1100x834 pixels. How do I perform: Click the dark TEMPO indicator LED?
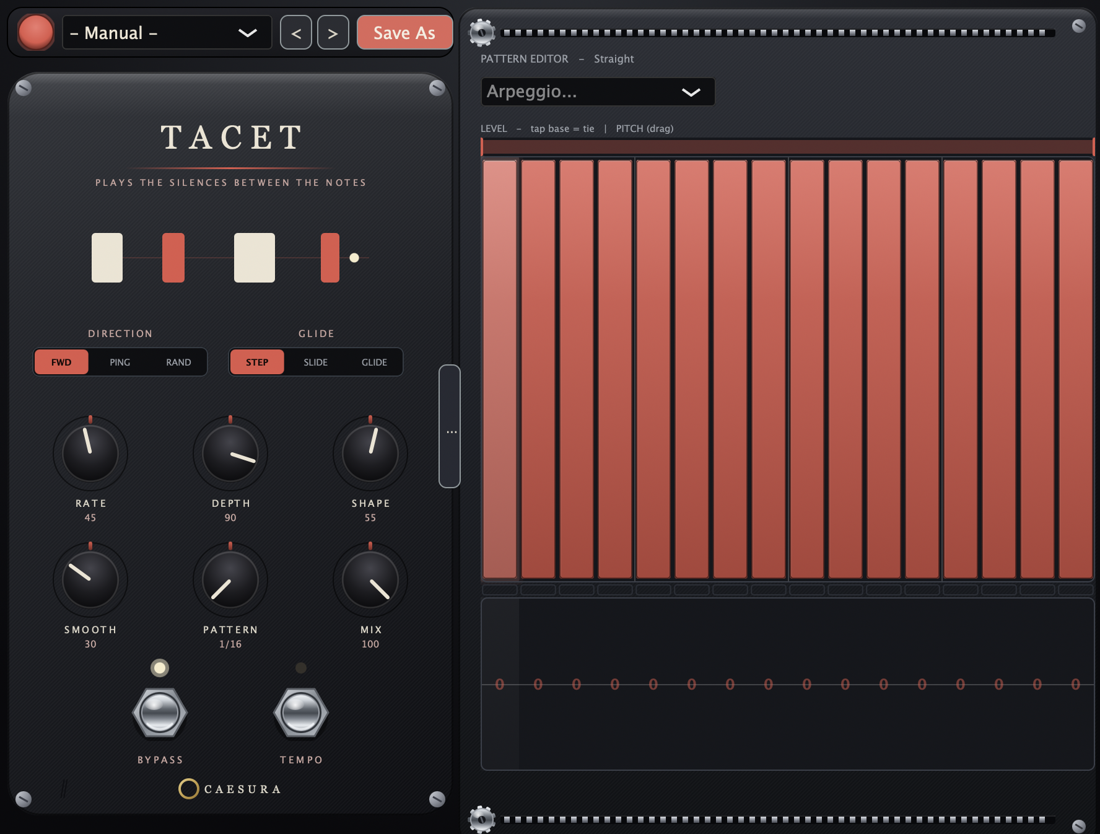[301, 668]
